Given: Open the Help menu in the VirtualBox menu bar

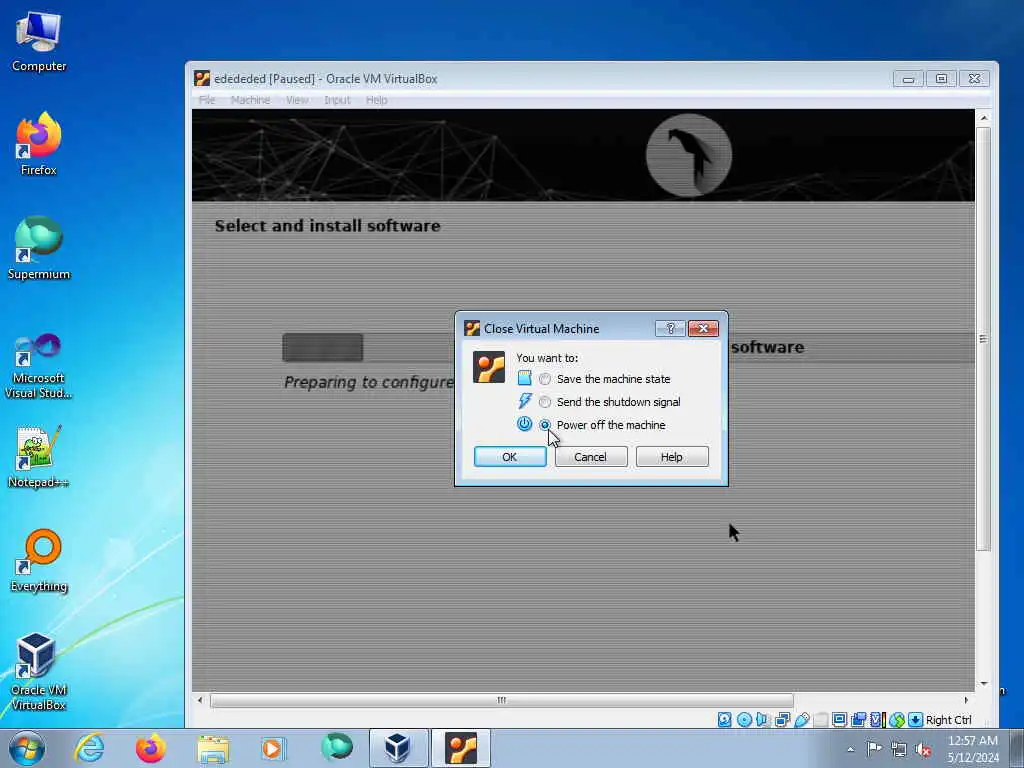Looking at the screenshot, I should tap(376, 100).
